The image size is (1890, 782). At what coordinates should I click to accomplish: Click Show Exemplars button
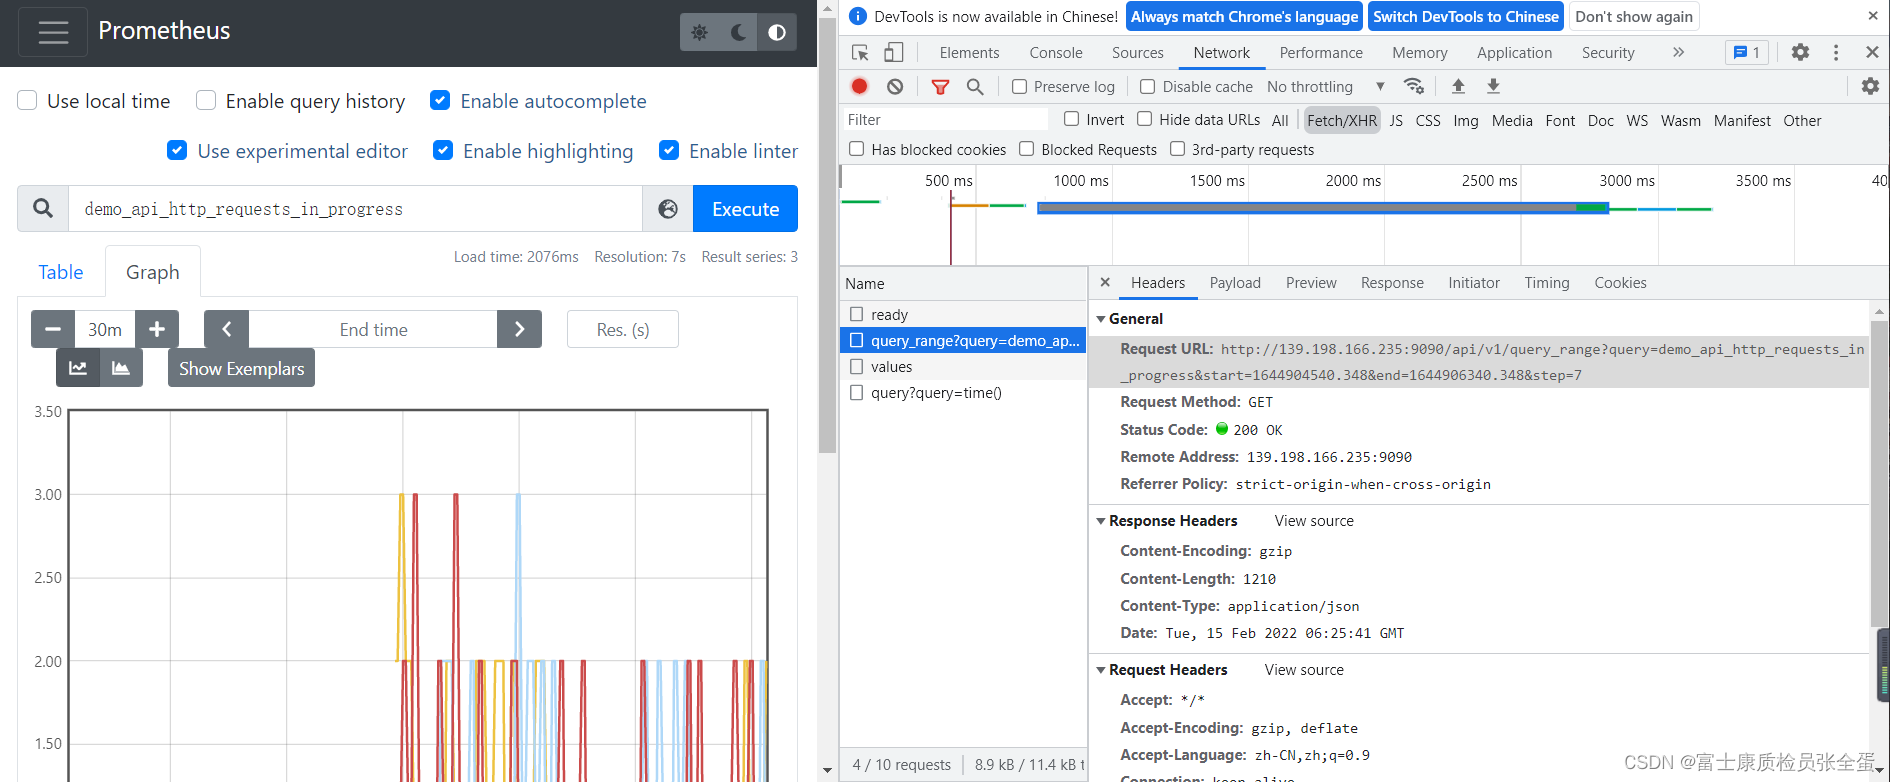point(241,368)
